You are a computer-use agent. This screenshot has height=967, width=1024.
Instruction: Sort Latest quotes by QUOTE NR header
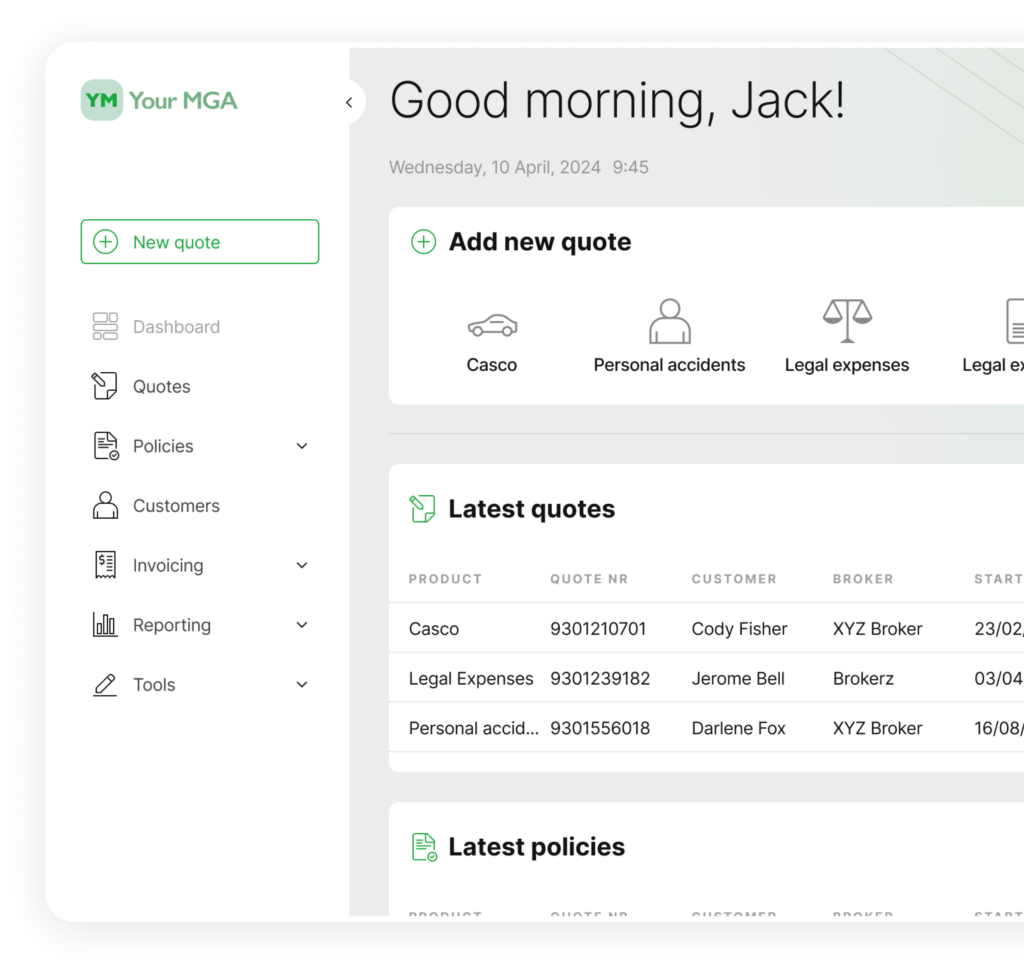(589, 579)
